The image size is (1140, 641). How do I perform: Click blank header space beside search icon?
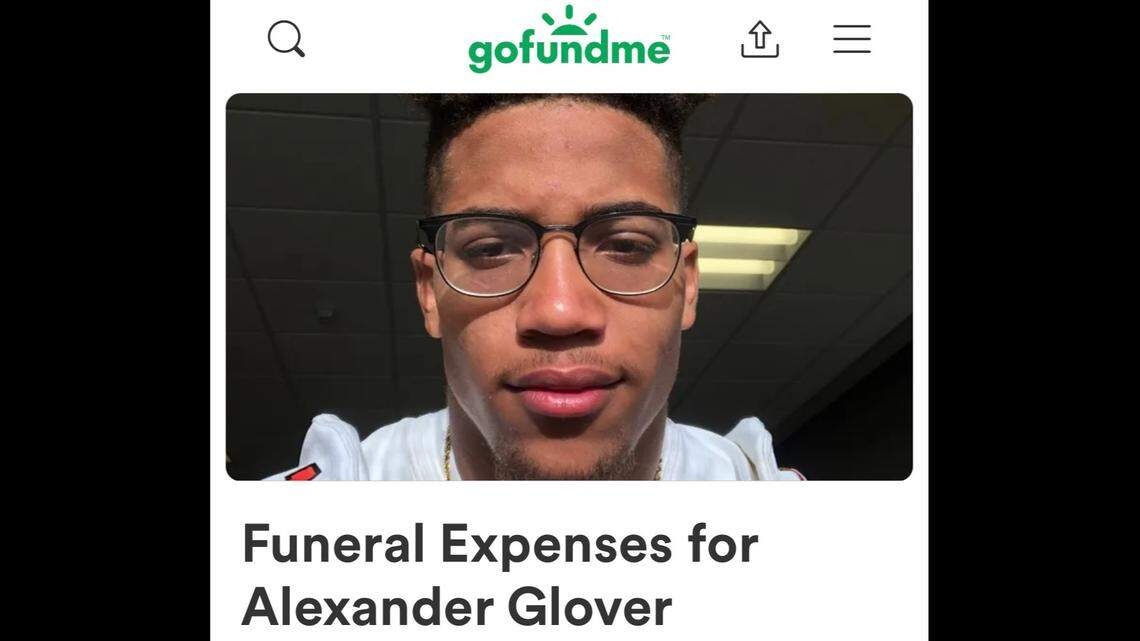[x=385, y=39]
